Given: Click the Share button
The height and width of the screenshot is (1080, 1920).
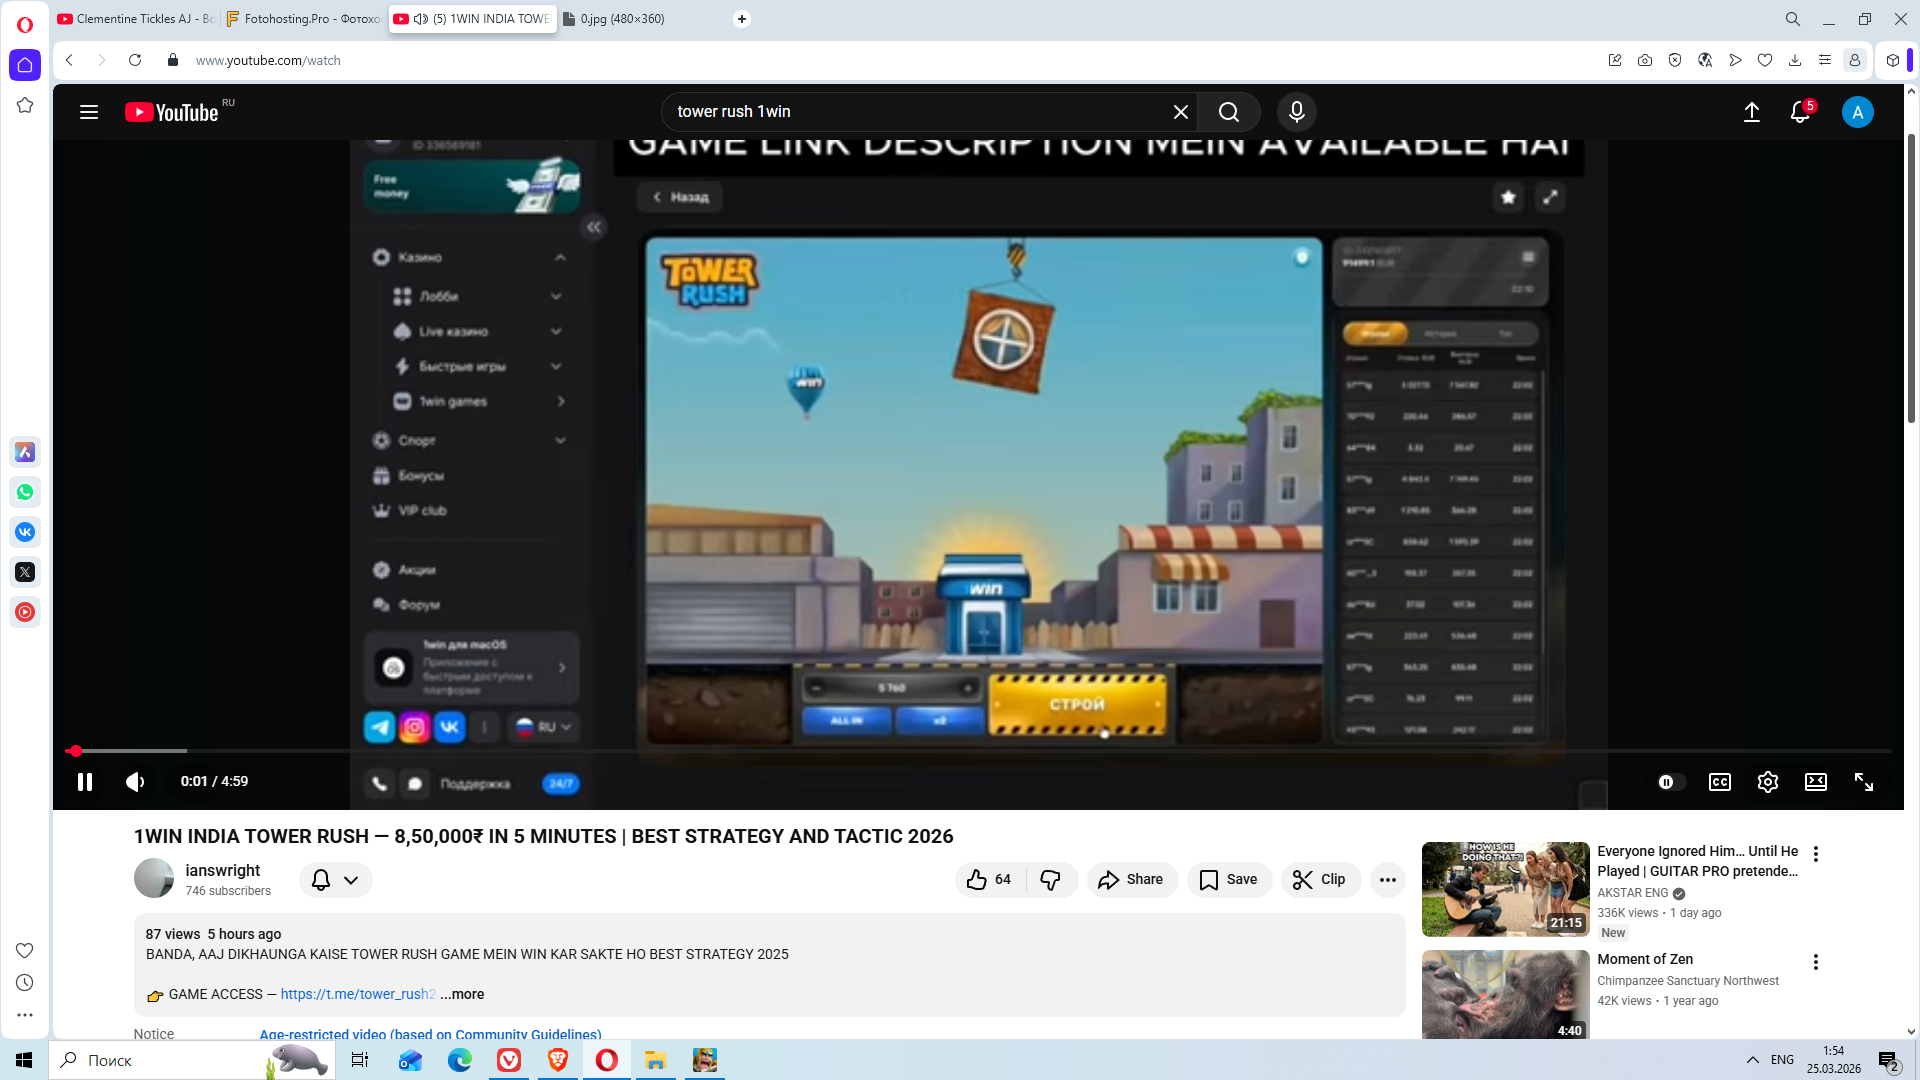Looking at the screenshot, I should [x=1131, y=880].
